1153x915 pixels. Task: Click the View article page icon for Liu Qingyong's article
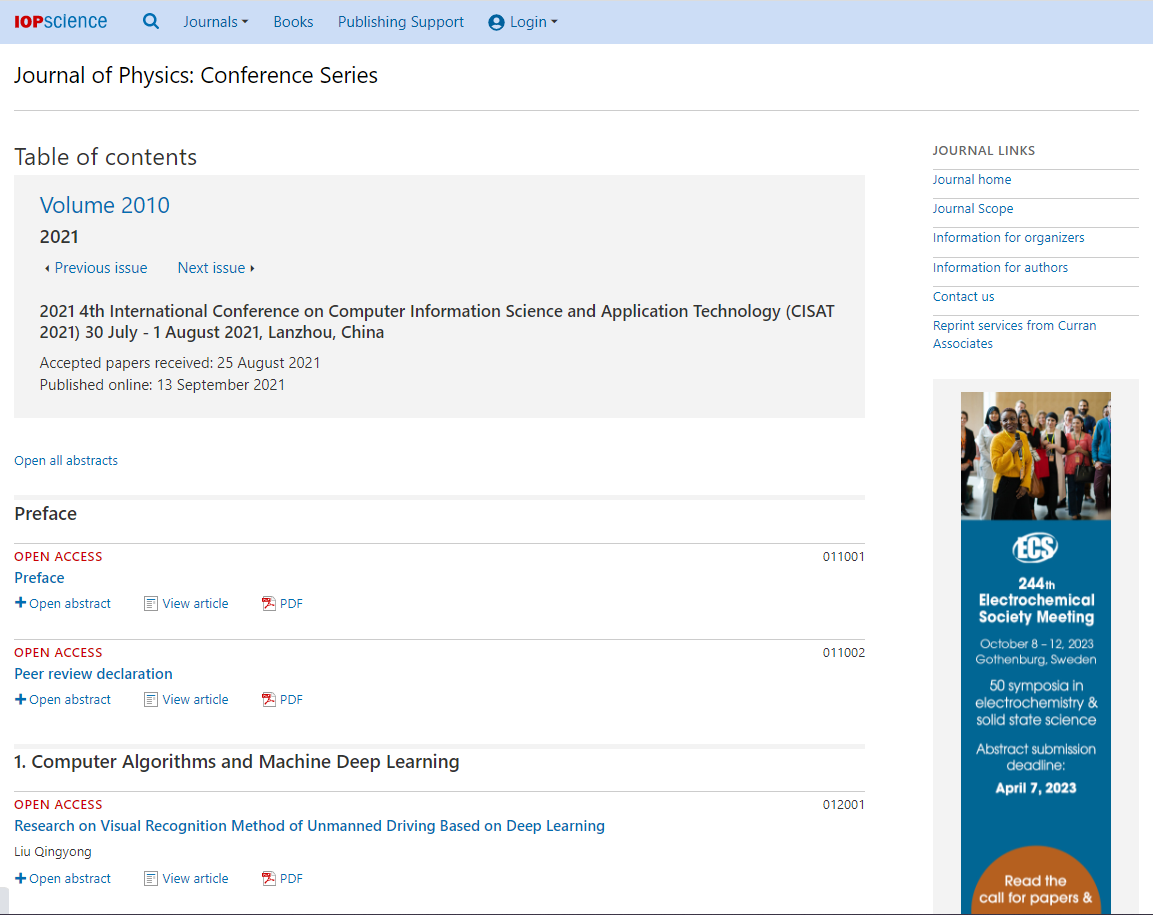coord(151,878)
